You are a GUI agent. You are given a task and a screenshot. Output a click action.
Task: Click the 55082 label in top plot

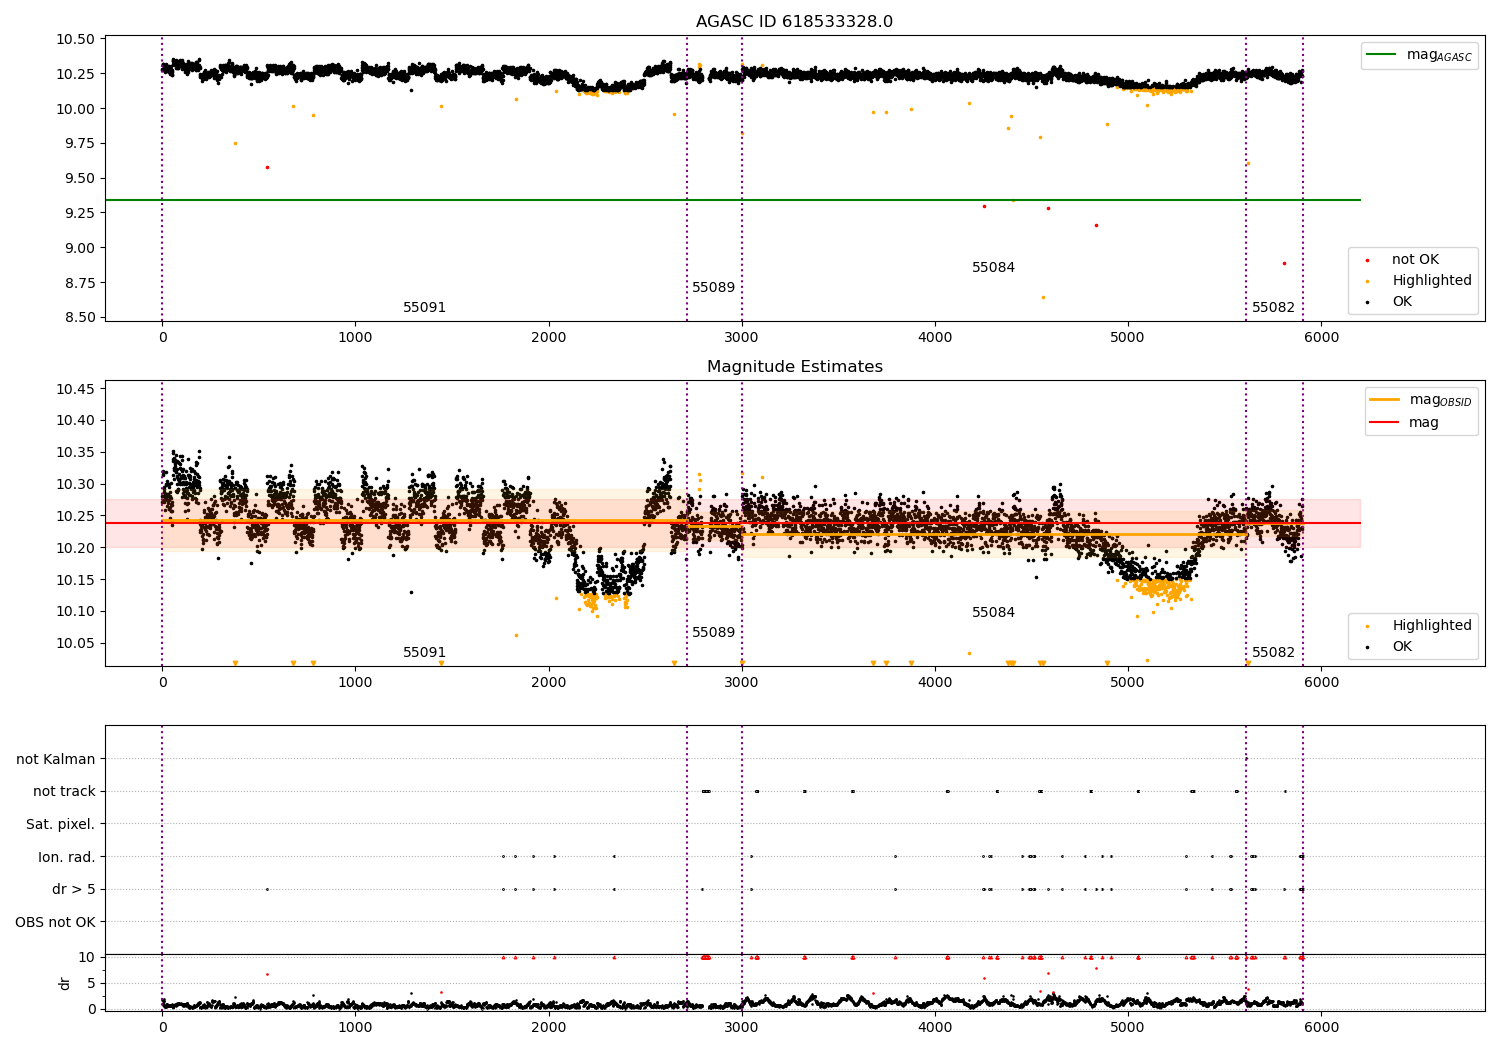[x=1273, y=308]
